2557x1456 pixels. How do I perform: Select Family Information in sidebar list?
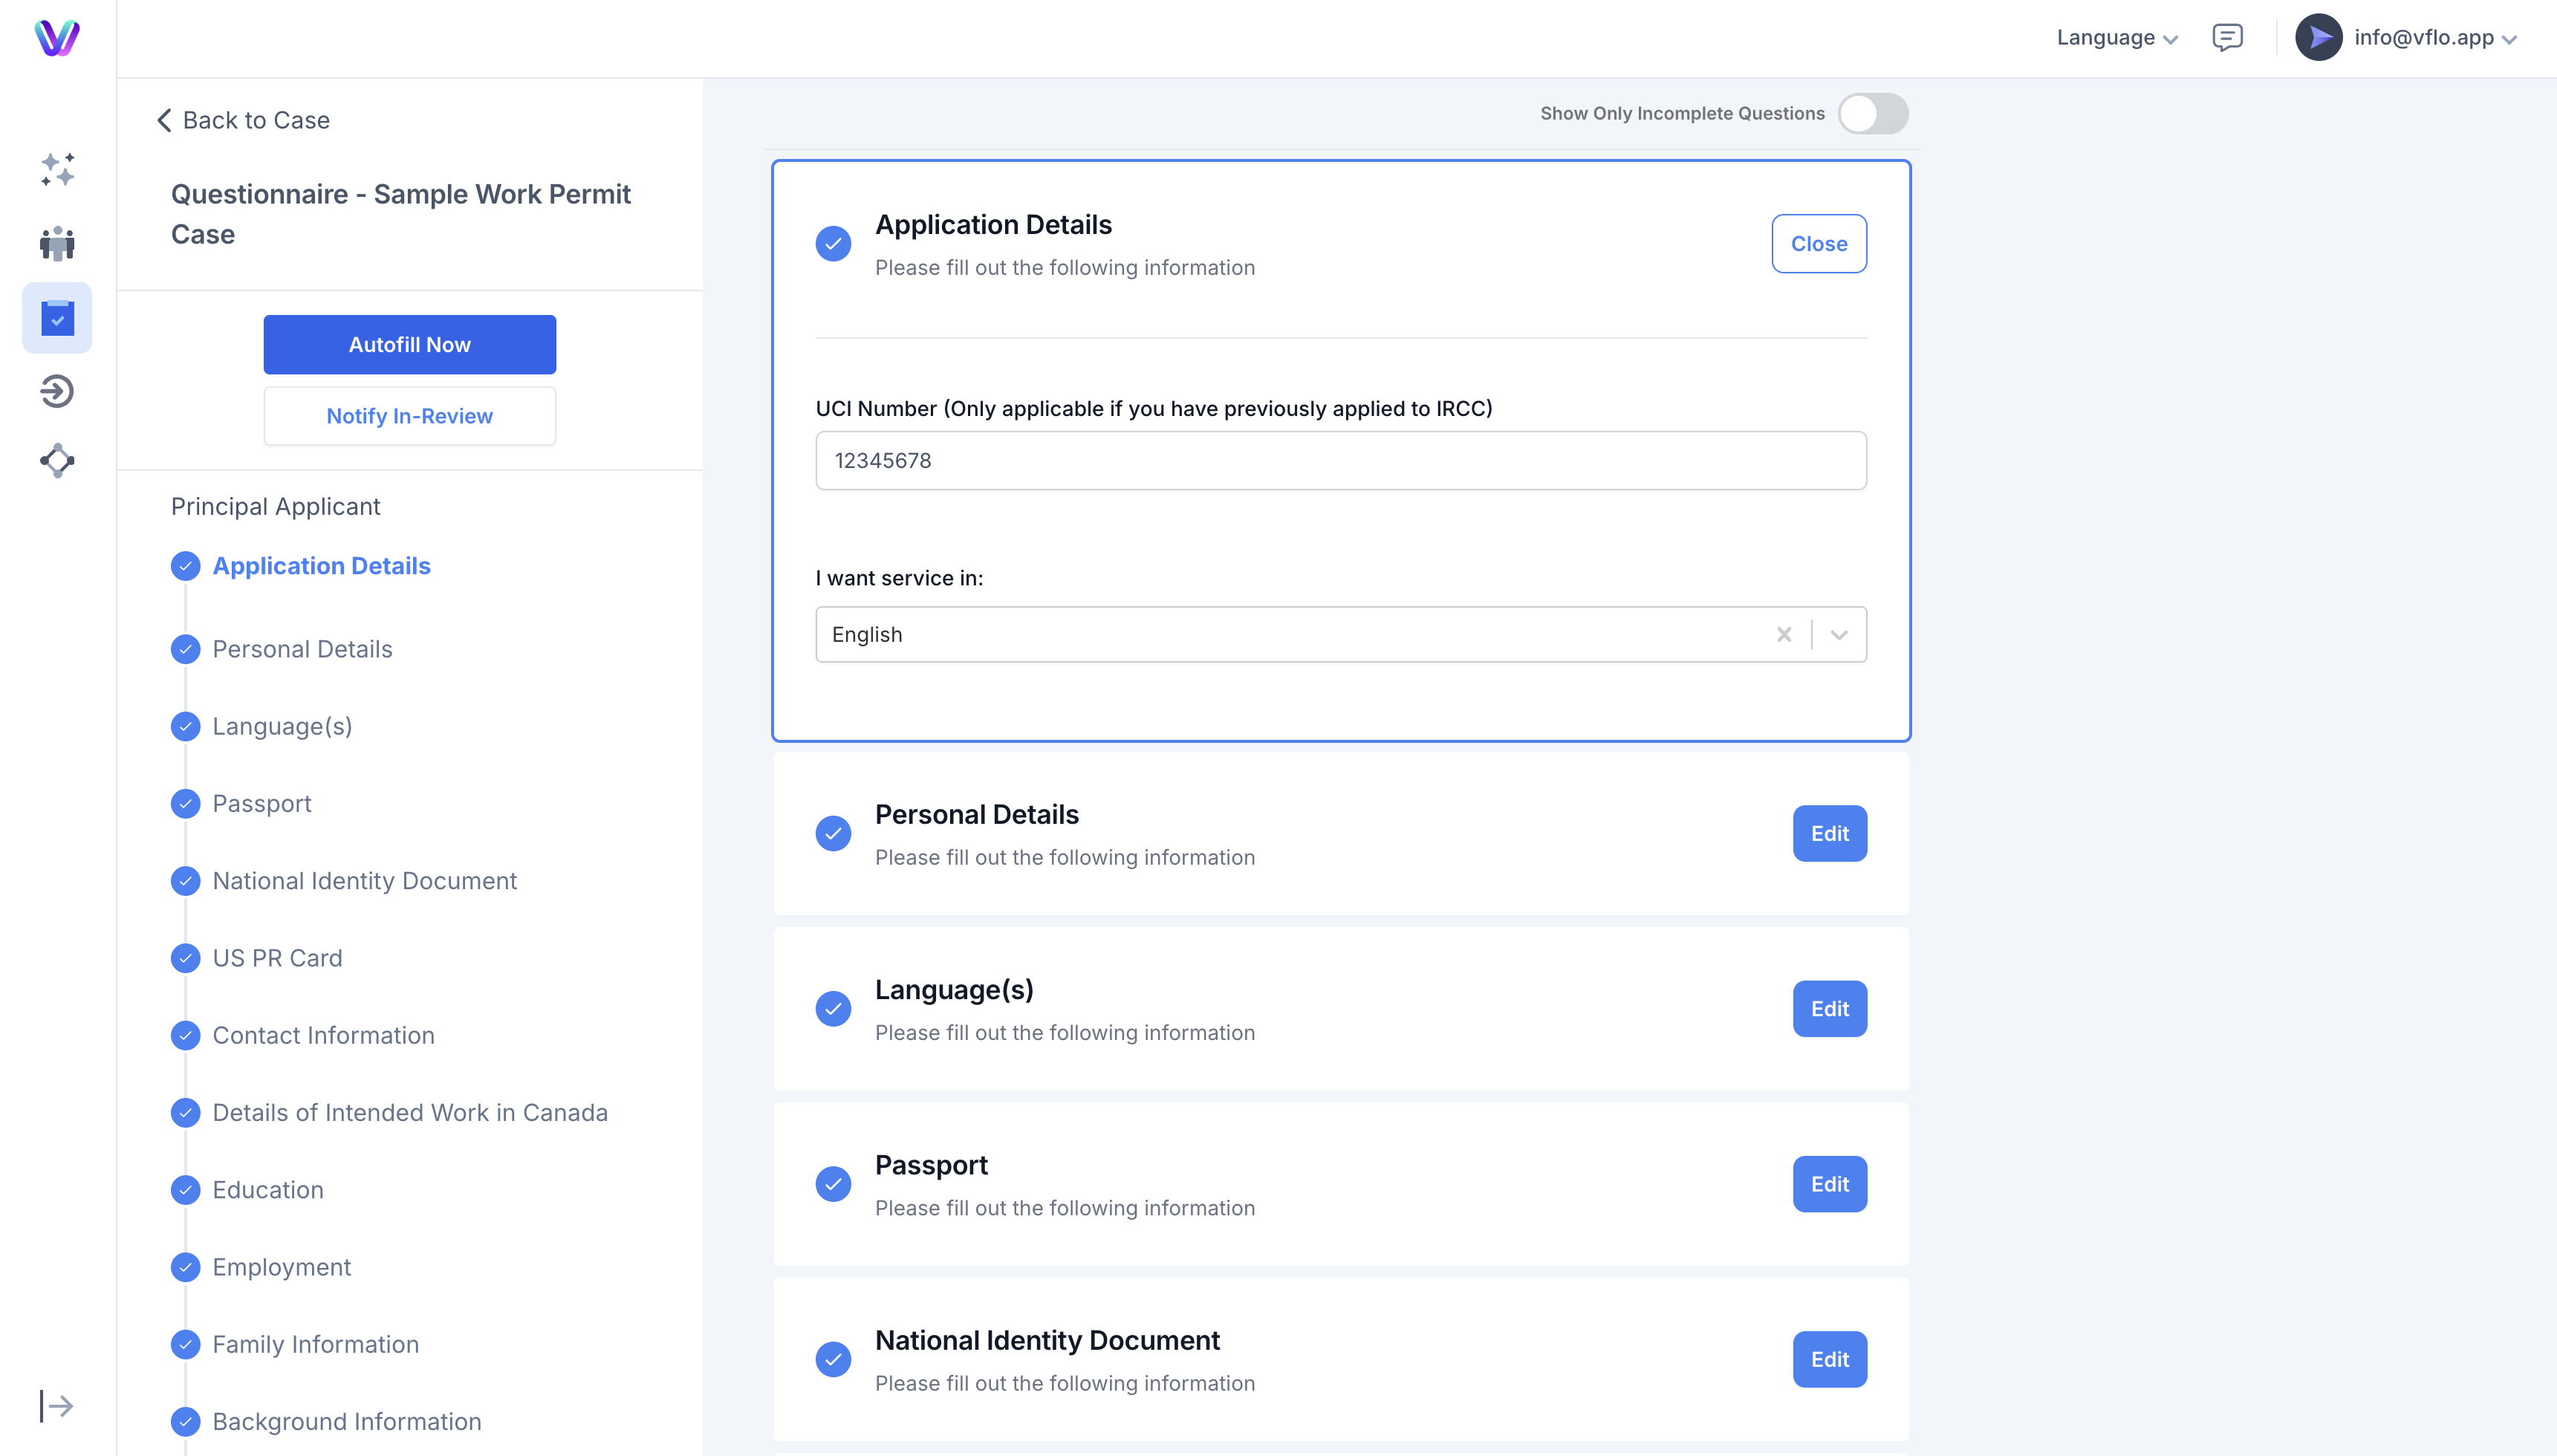point(315,1344)
